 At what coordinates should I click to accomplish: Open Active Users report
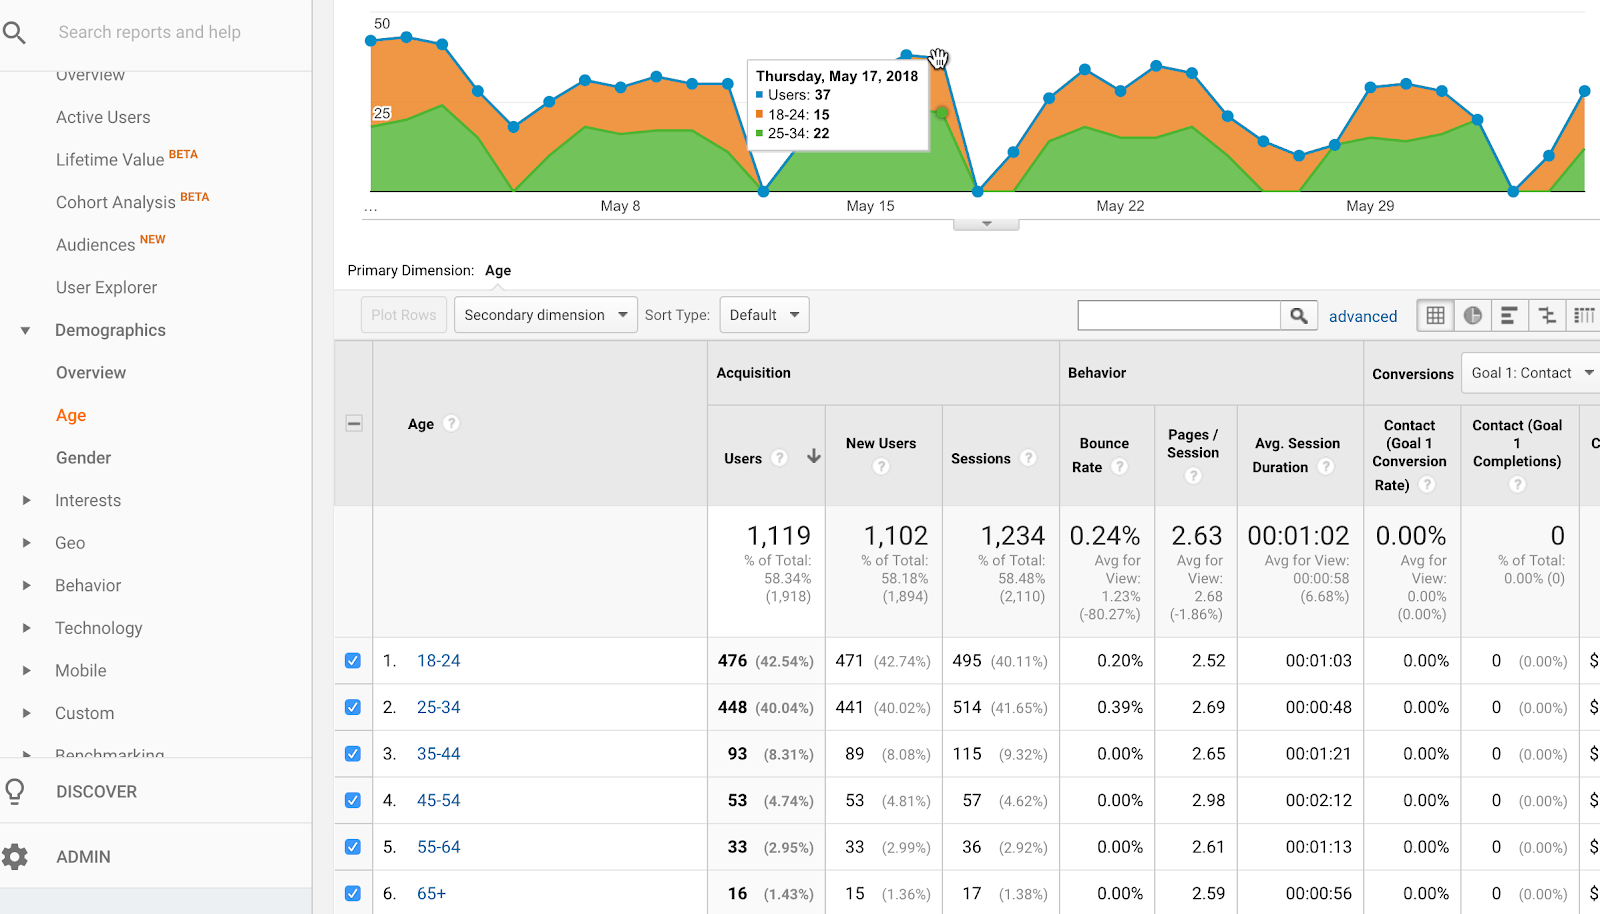tap(103, 117)
